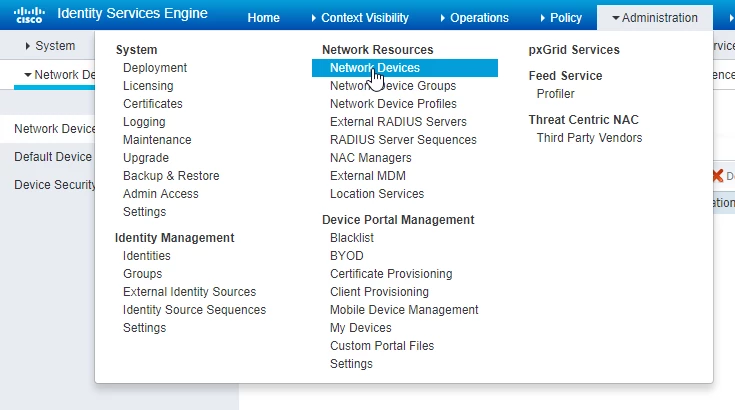This screenshot has width=735, height=410.
Task: Click the Cisco logo icon
Action: coord(29,15)
